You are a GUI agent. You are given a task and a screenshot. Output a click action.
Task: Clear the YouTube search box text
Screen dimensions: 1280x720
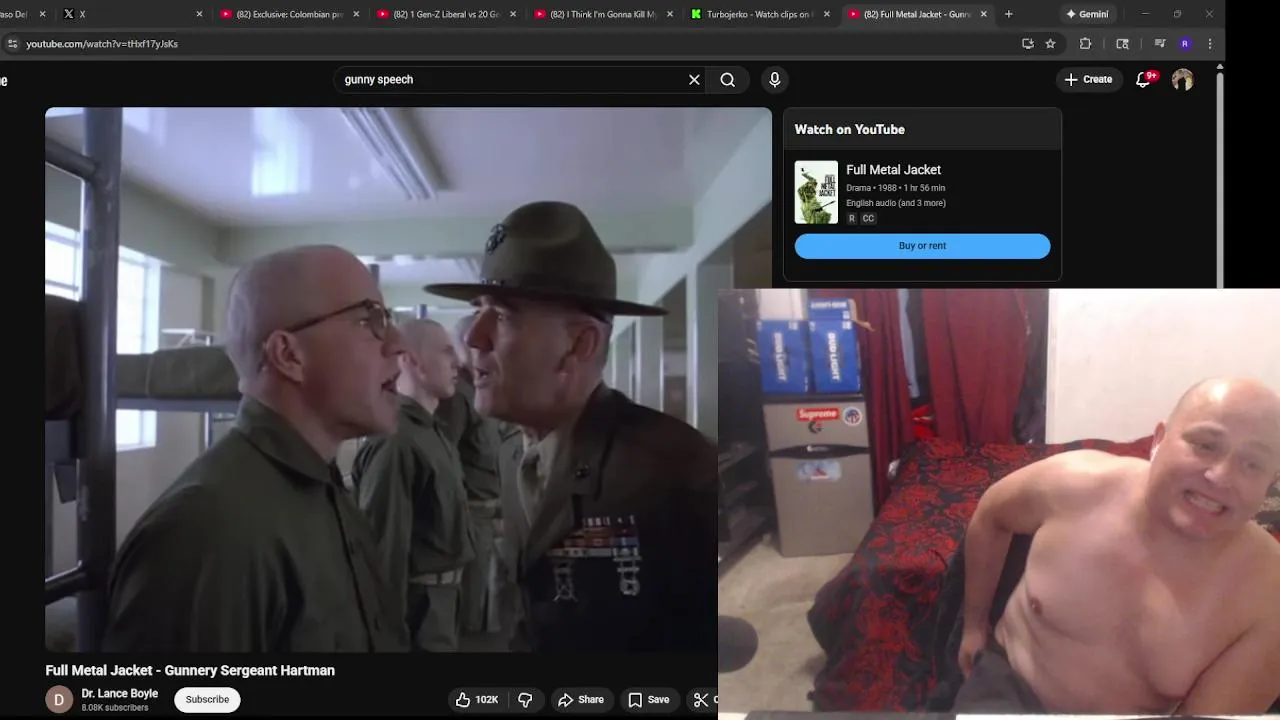tap(694, 80)
